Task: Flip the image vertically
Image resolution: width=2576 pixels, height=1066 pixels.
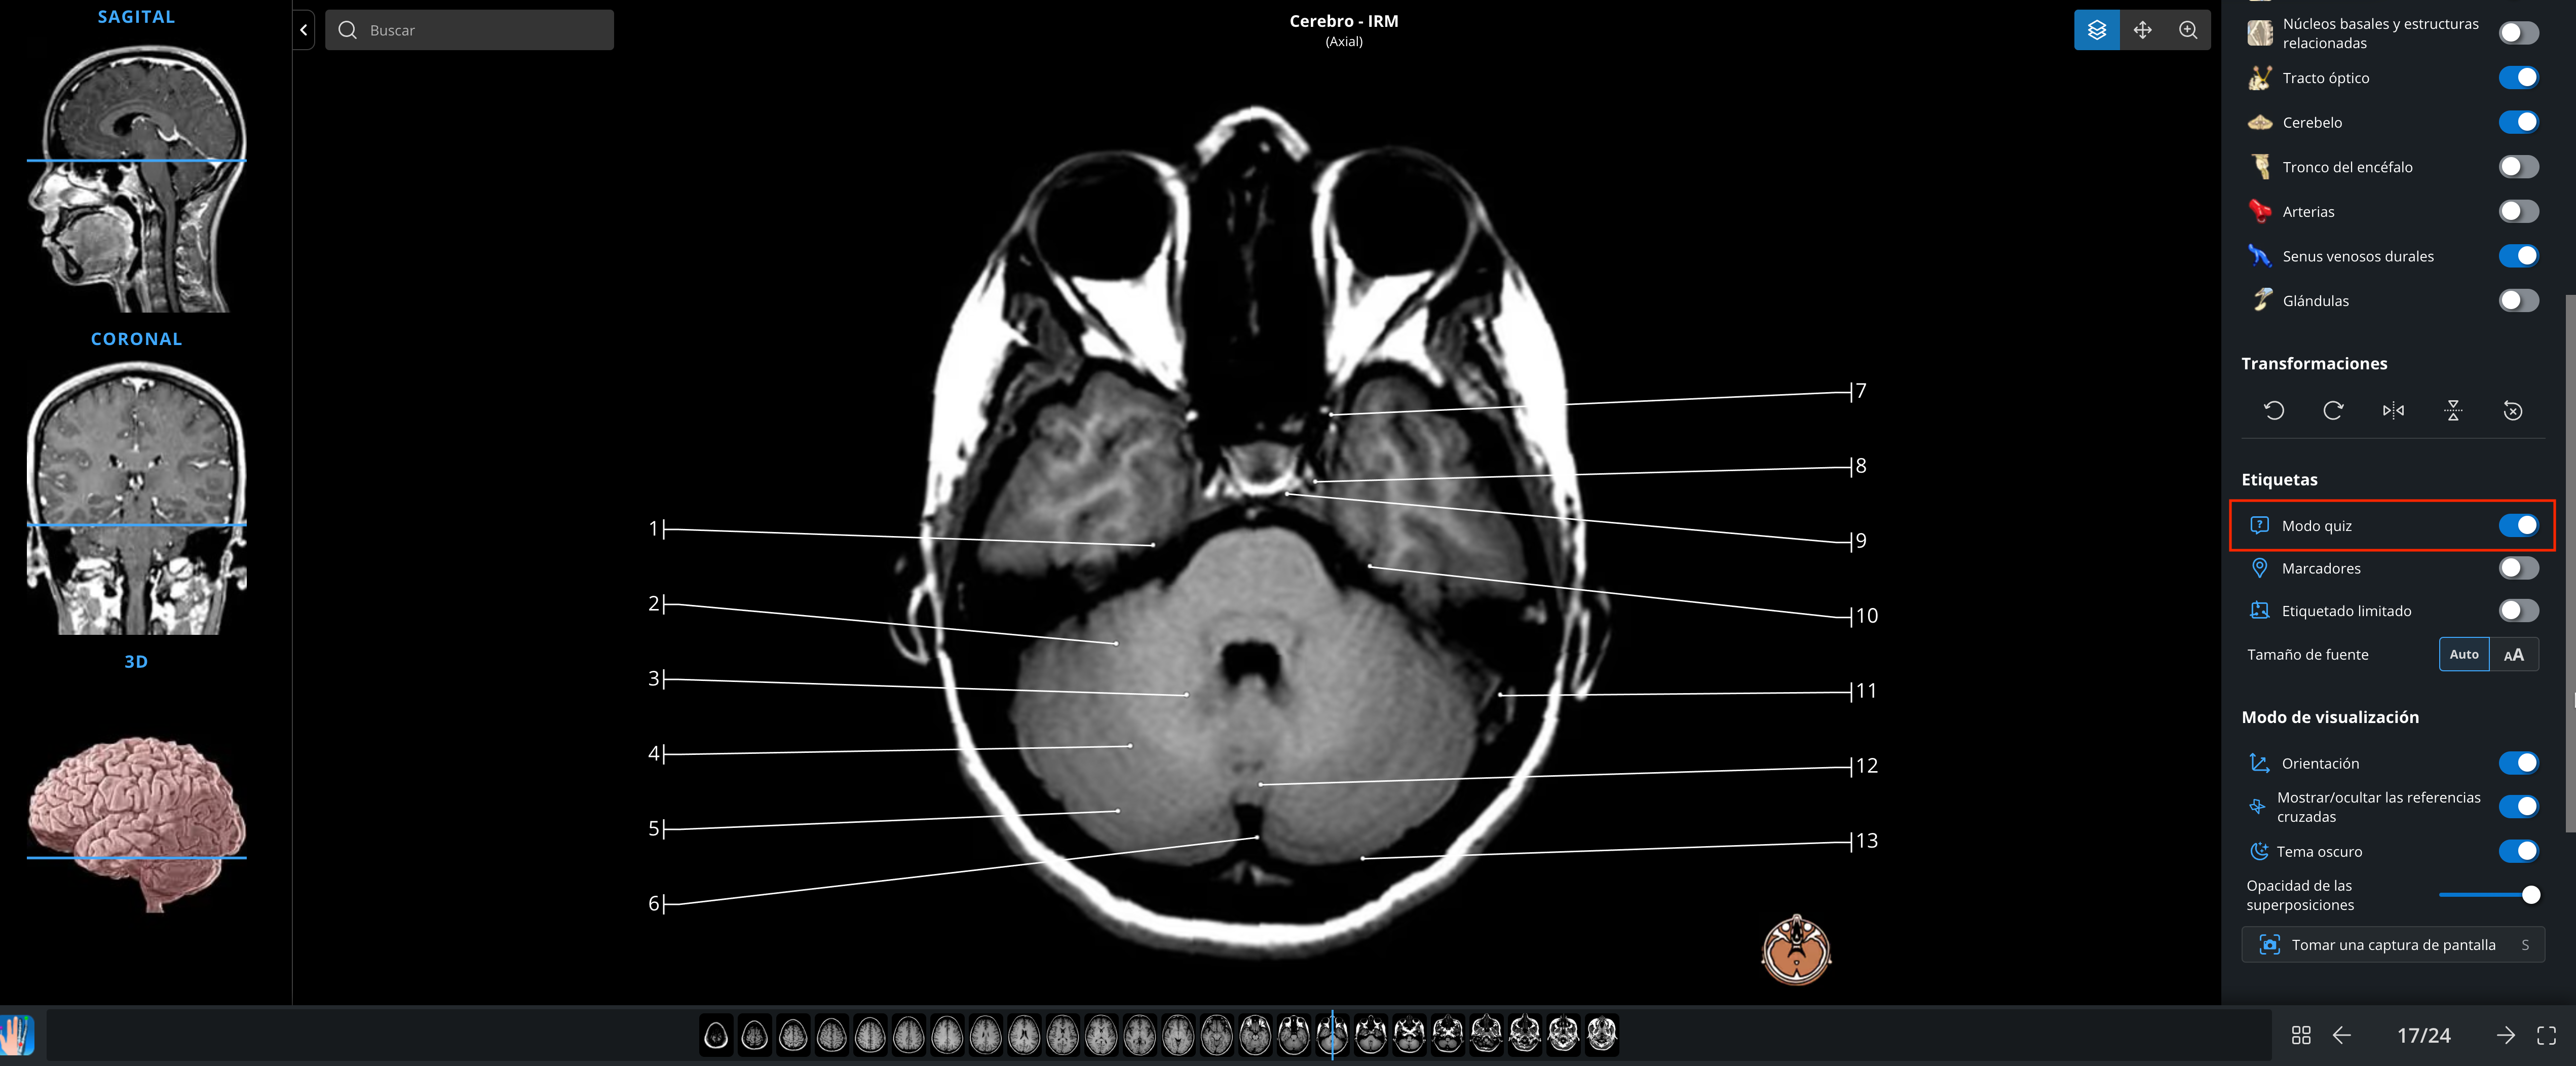Action: coord(2453,410)
